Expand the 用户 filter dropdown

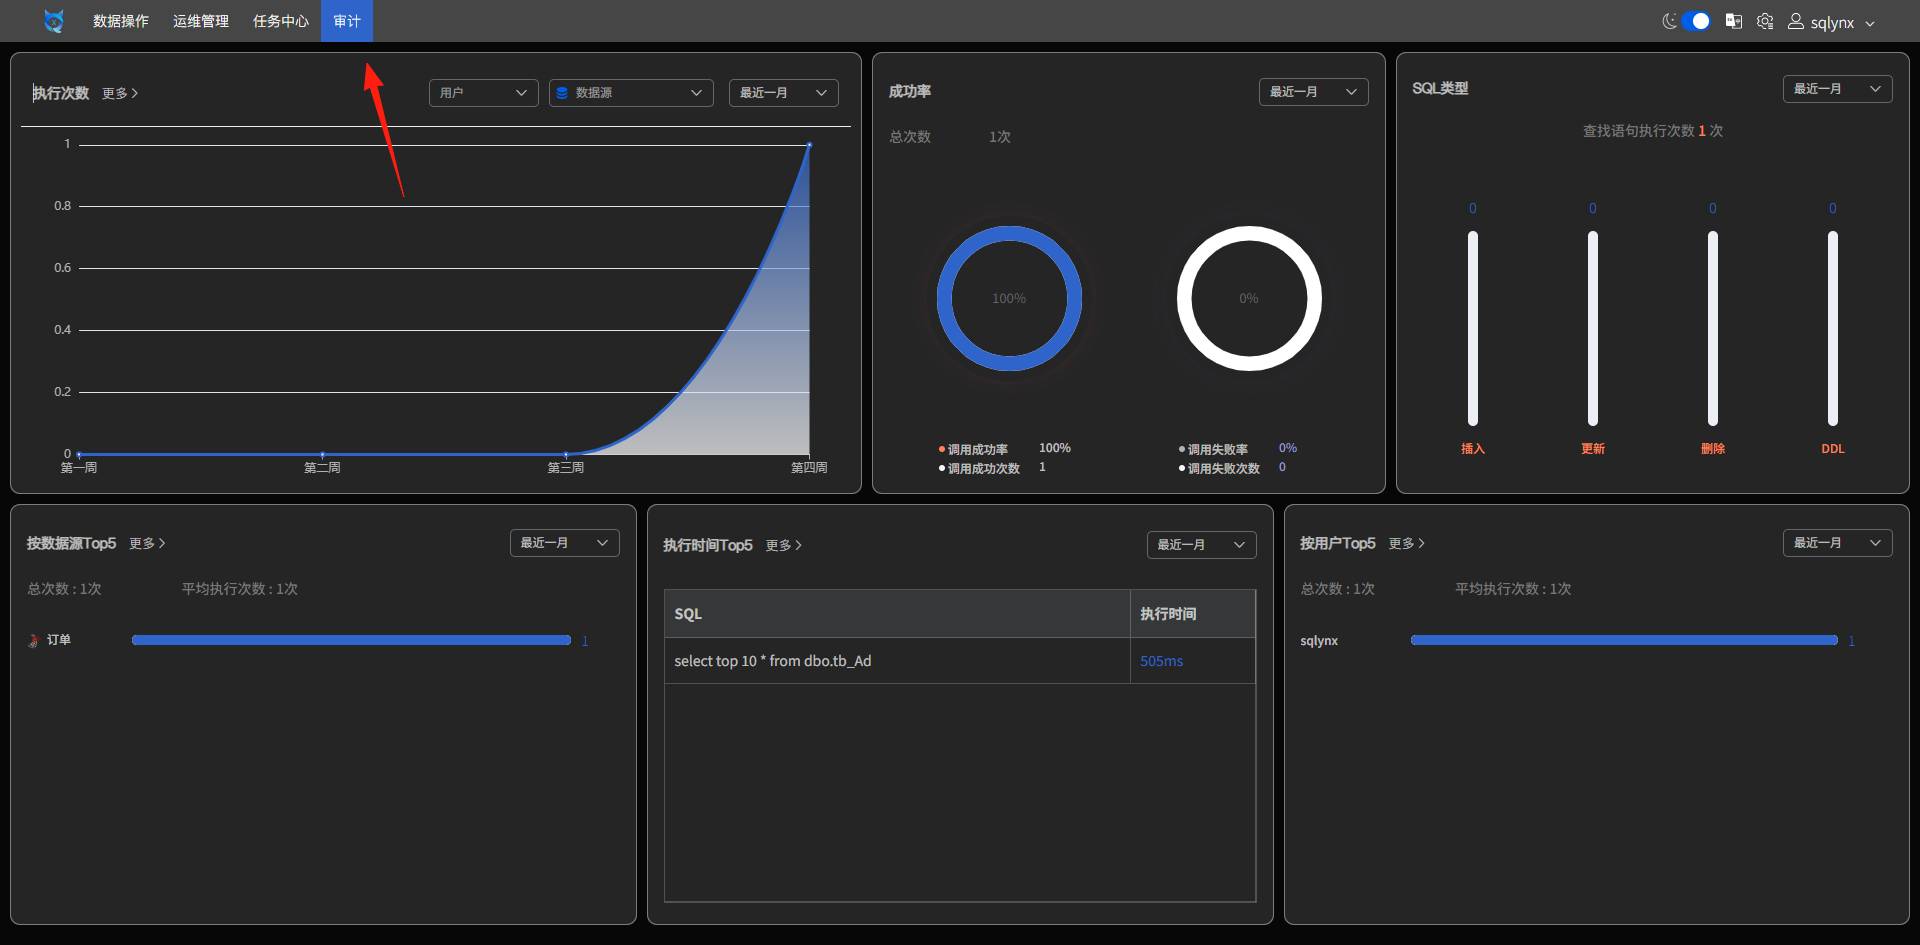[x=484, y=93]
